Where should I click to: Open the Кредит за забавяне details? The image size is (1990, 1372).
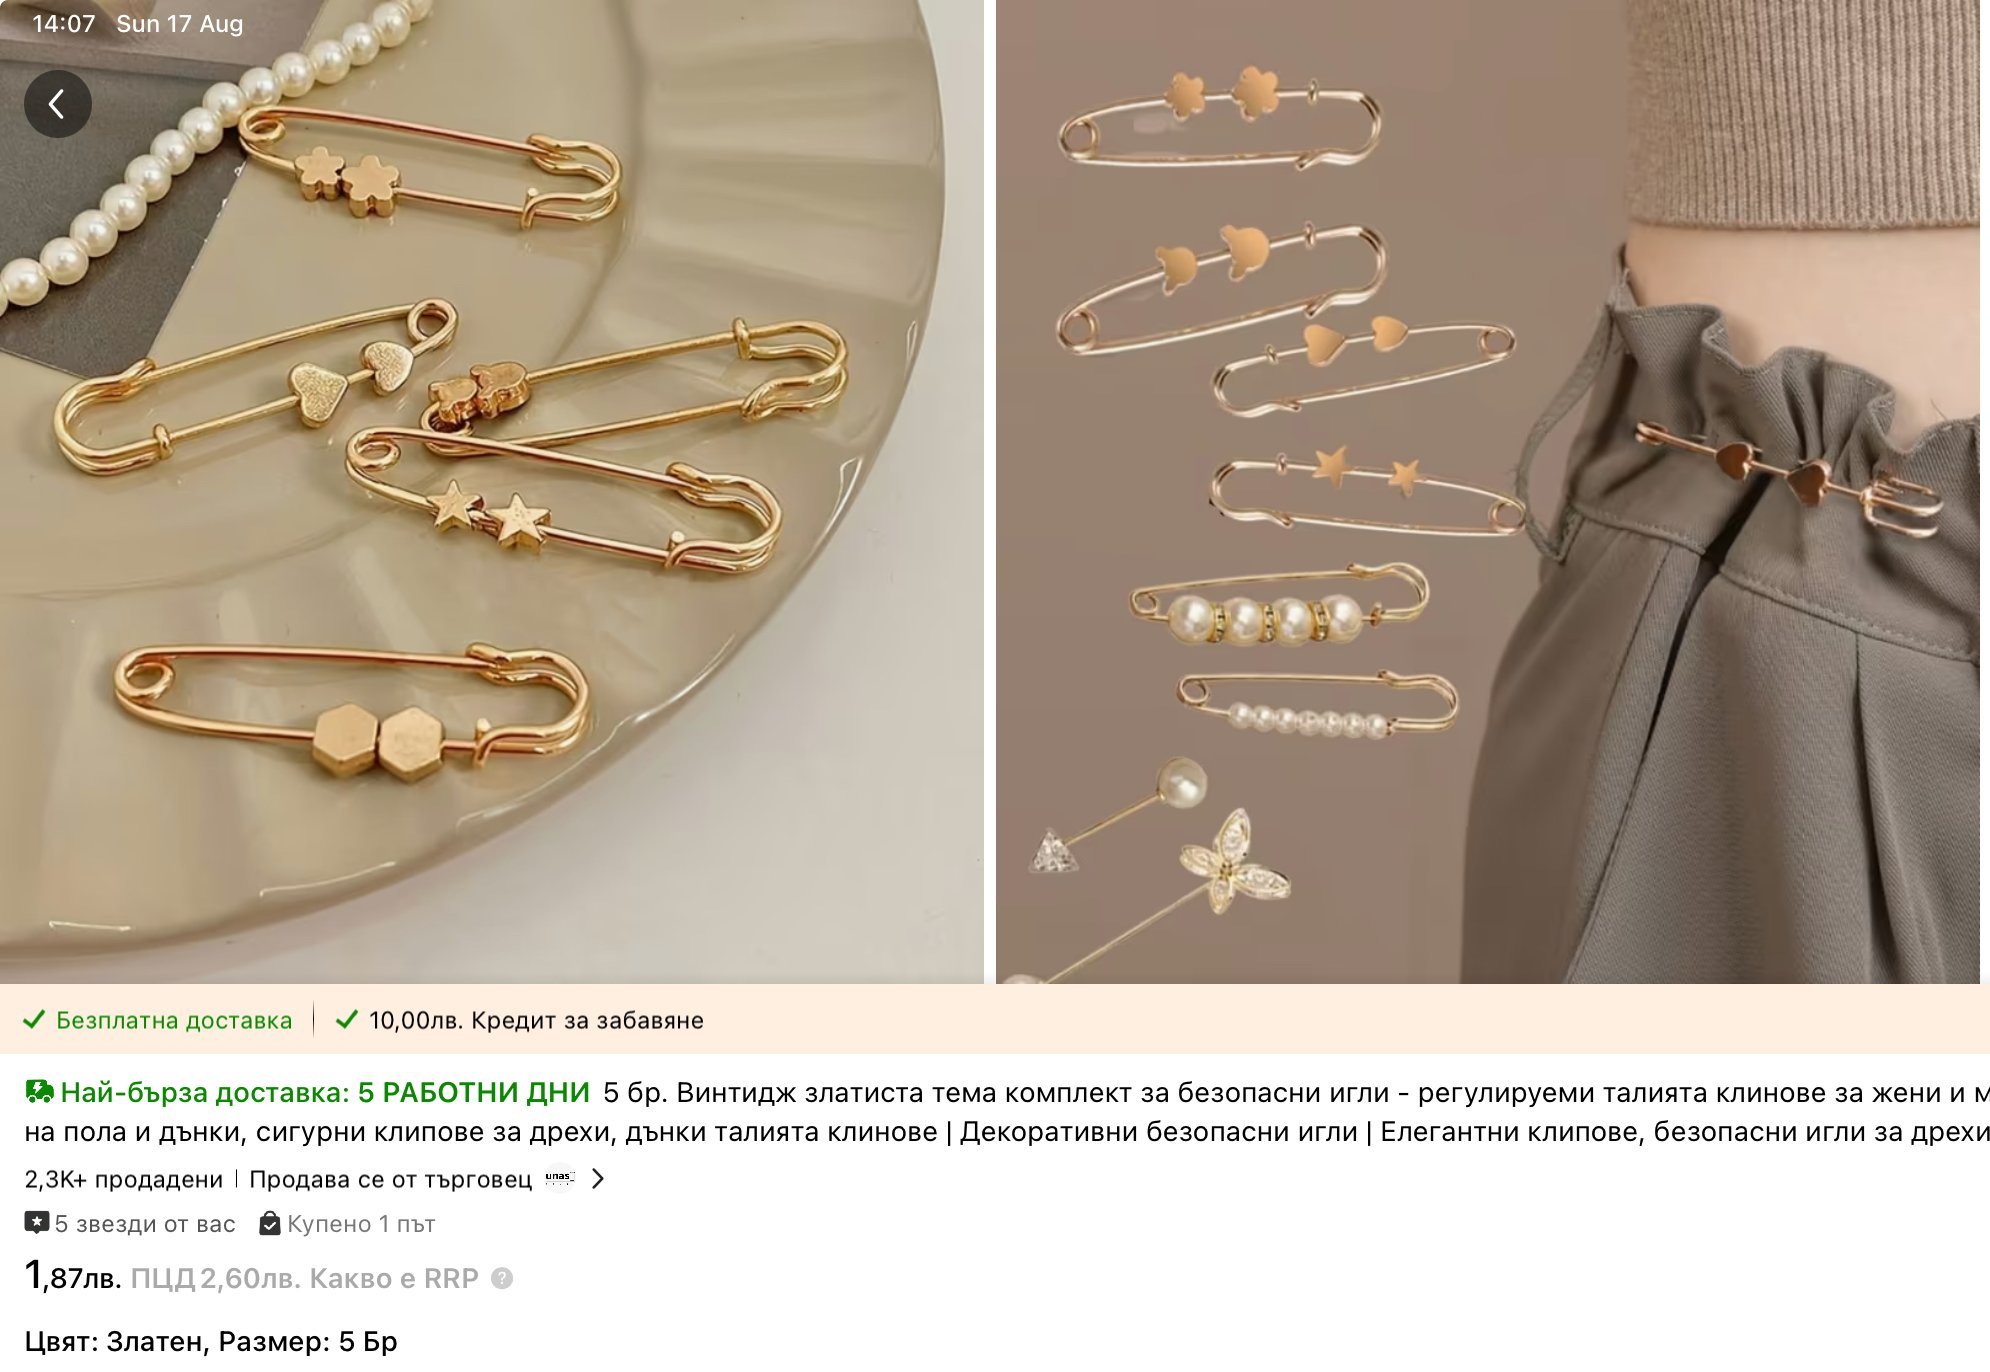point(536,1020)
